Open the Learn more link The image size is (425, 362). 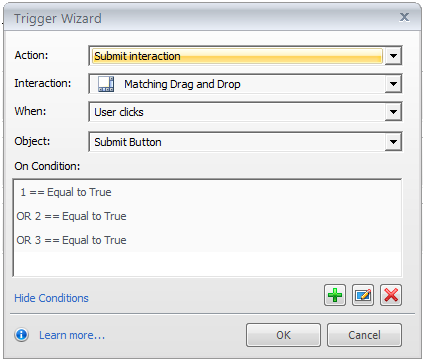pos(72,335)
